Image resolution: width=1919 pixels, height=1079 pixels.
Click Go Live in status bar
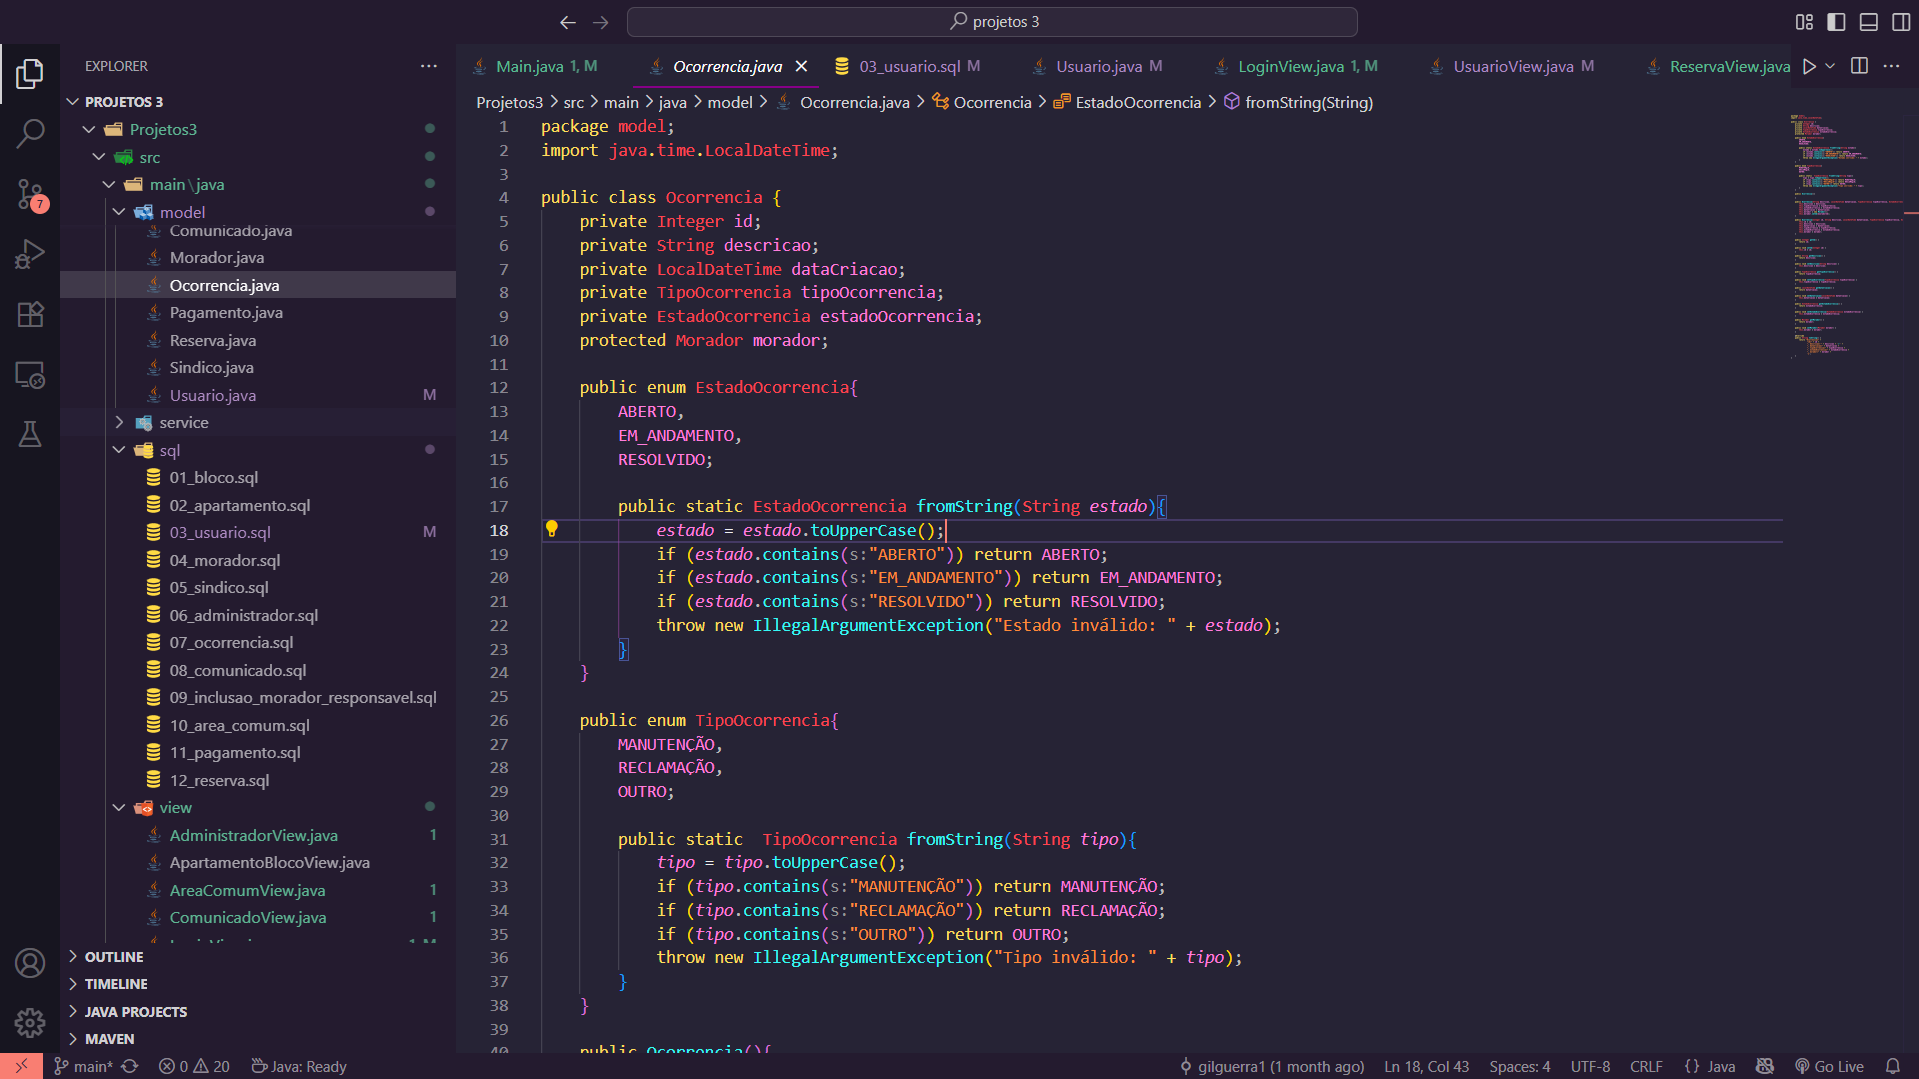(x=1829, y=1066)
